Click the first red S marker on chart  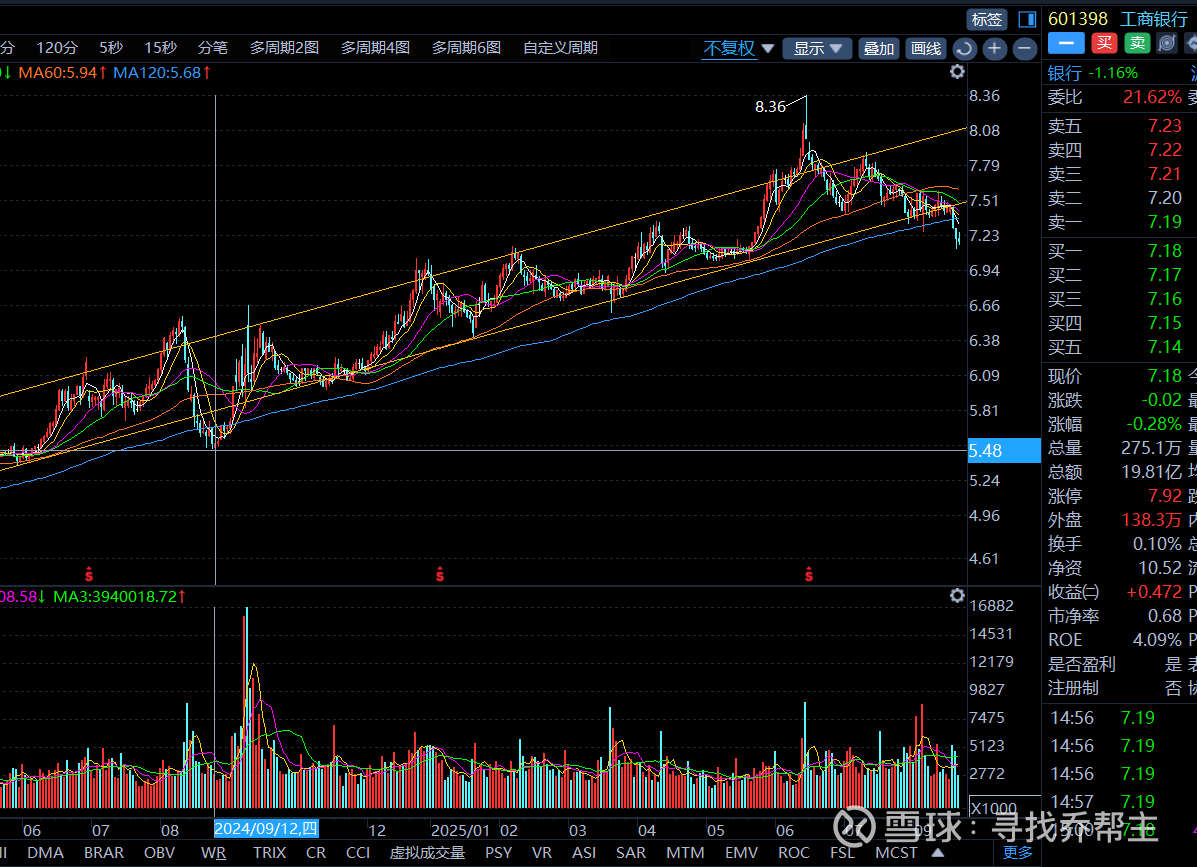tap(89, 575)
